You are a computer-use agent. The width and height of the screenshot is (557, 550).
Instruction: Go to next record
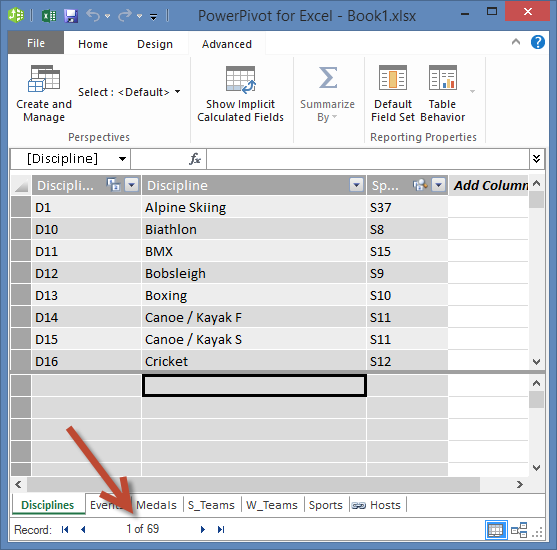(x=203, y=529)
